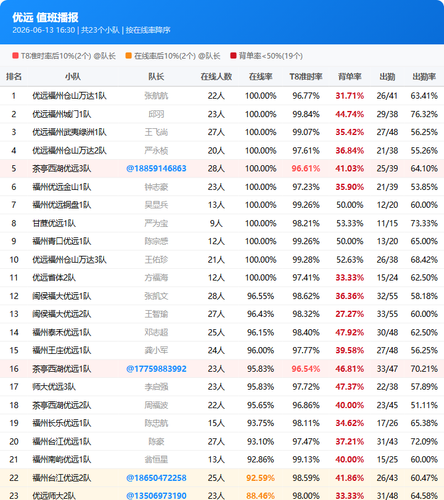Screen dimensions: 444x500
Task: Click captain name 龚小军
Action: [156, 351]
